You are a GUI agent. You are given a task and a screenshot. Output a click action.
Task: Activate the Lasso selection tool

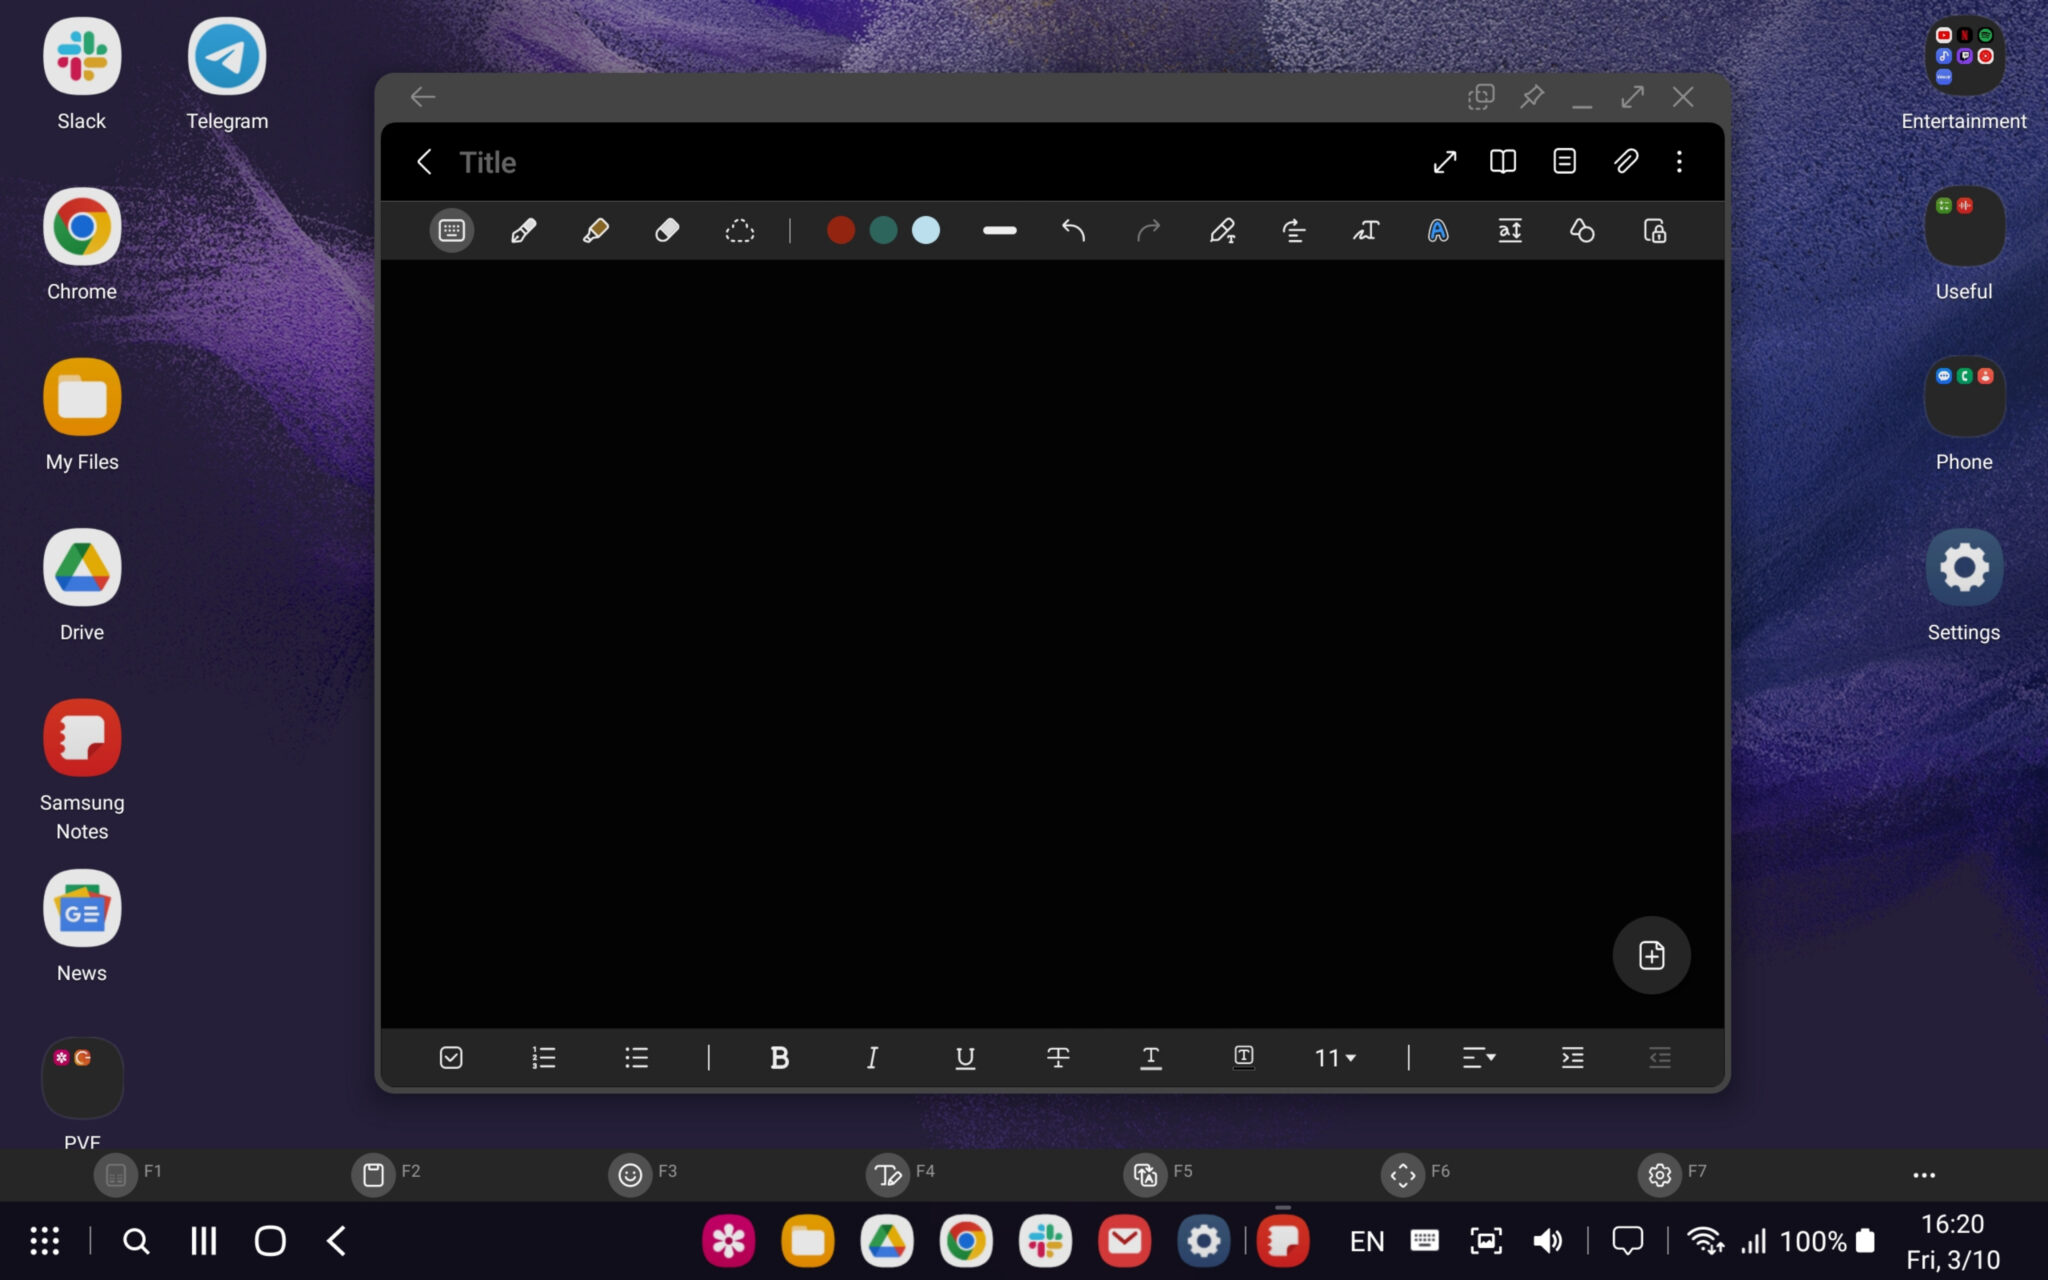tap(739, 230)
